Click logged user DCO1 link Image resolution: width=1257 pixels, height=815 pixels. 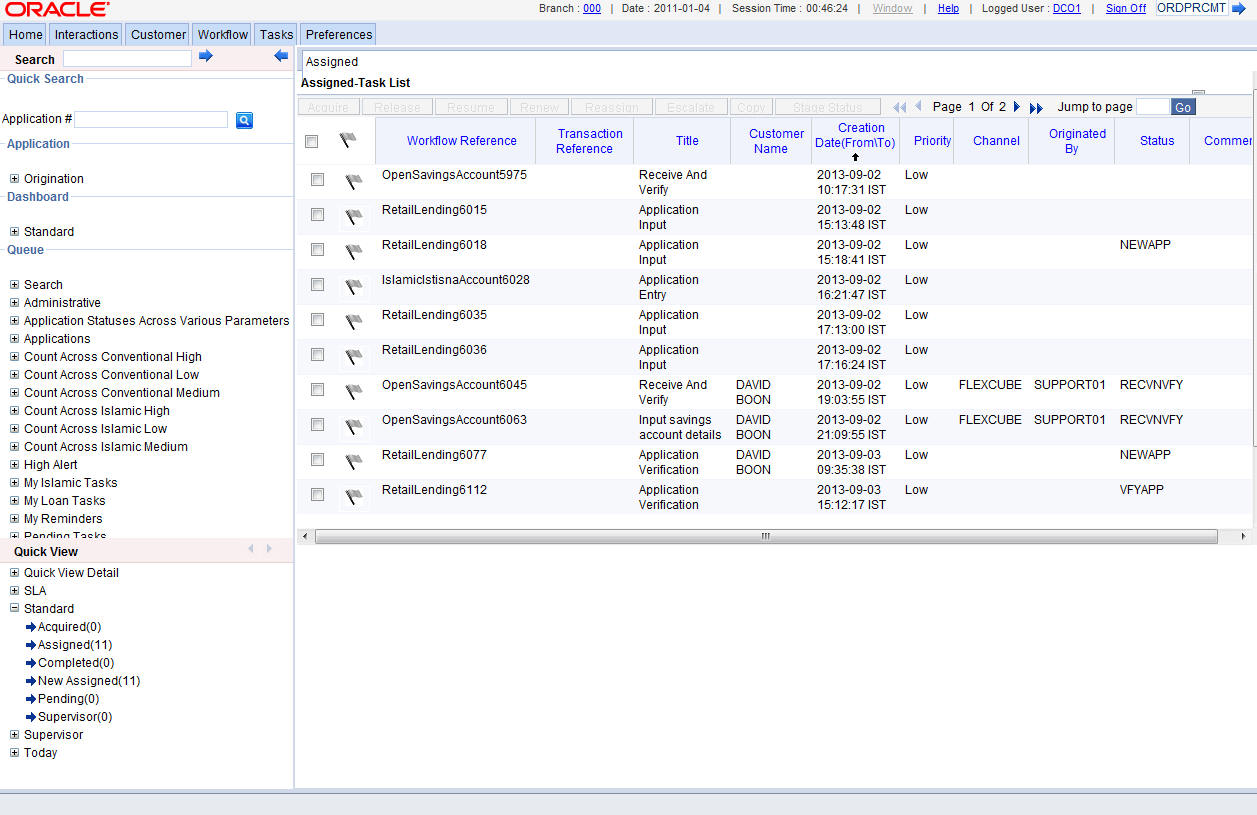click(x=1067, y=8)
